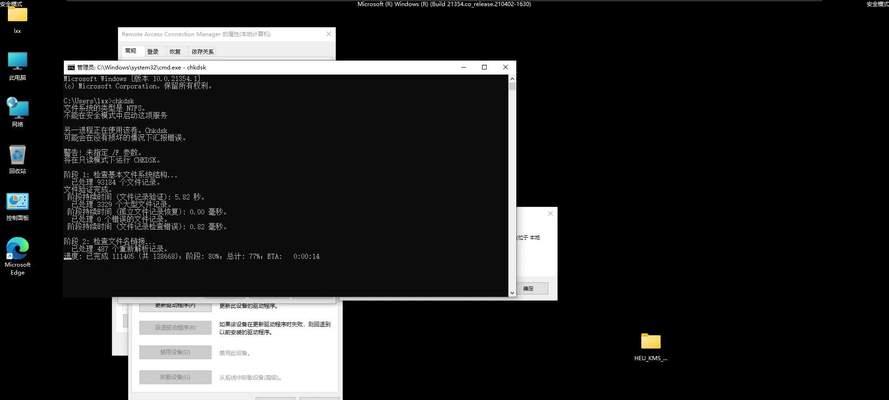Switch to 常规 tab in Remote Access properties
Viewport: 889px width, 400px height.
point(130,51)
